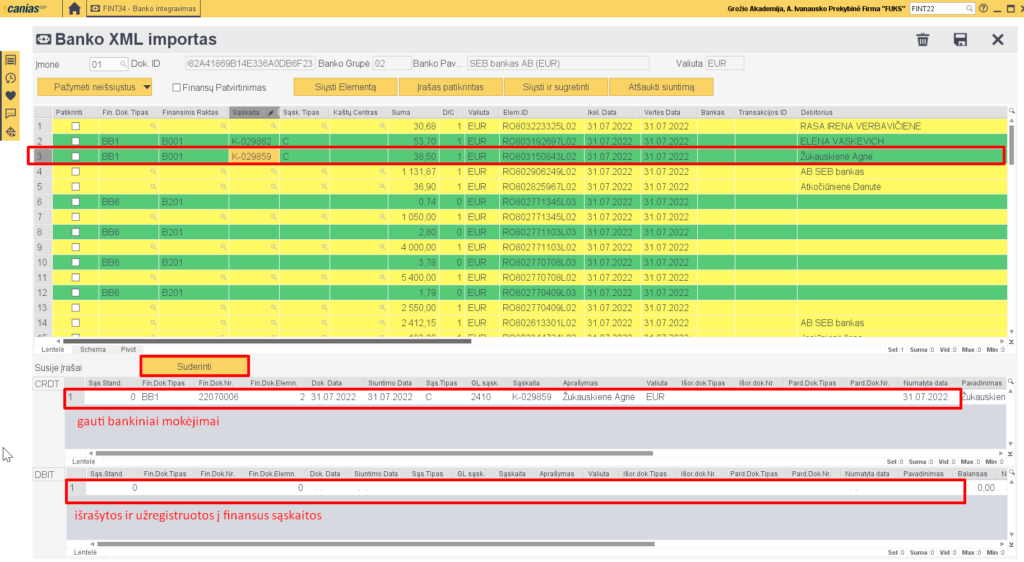Open the messages chat icon in sidebar
1024x562 pixels.
pos(11,113)
